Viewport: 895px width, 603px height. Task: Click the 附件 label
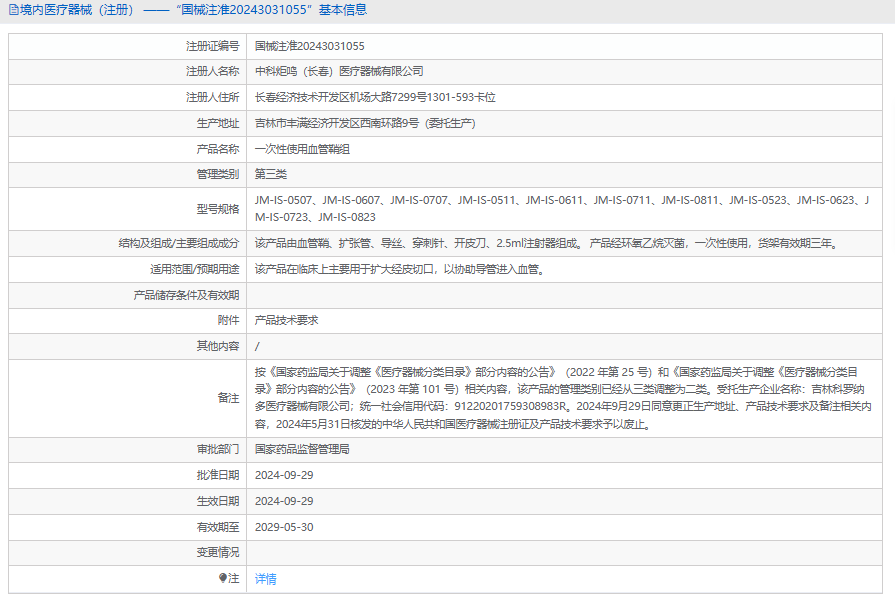click(228, 320)
